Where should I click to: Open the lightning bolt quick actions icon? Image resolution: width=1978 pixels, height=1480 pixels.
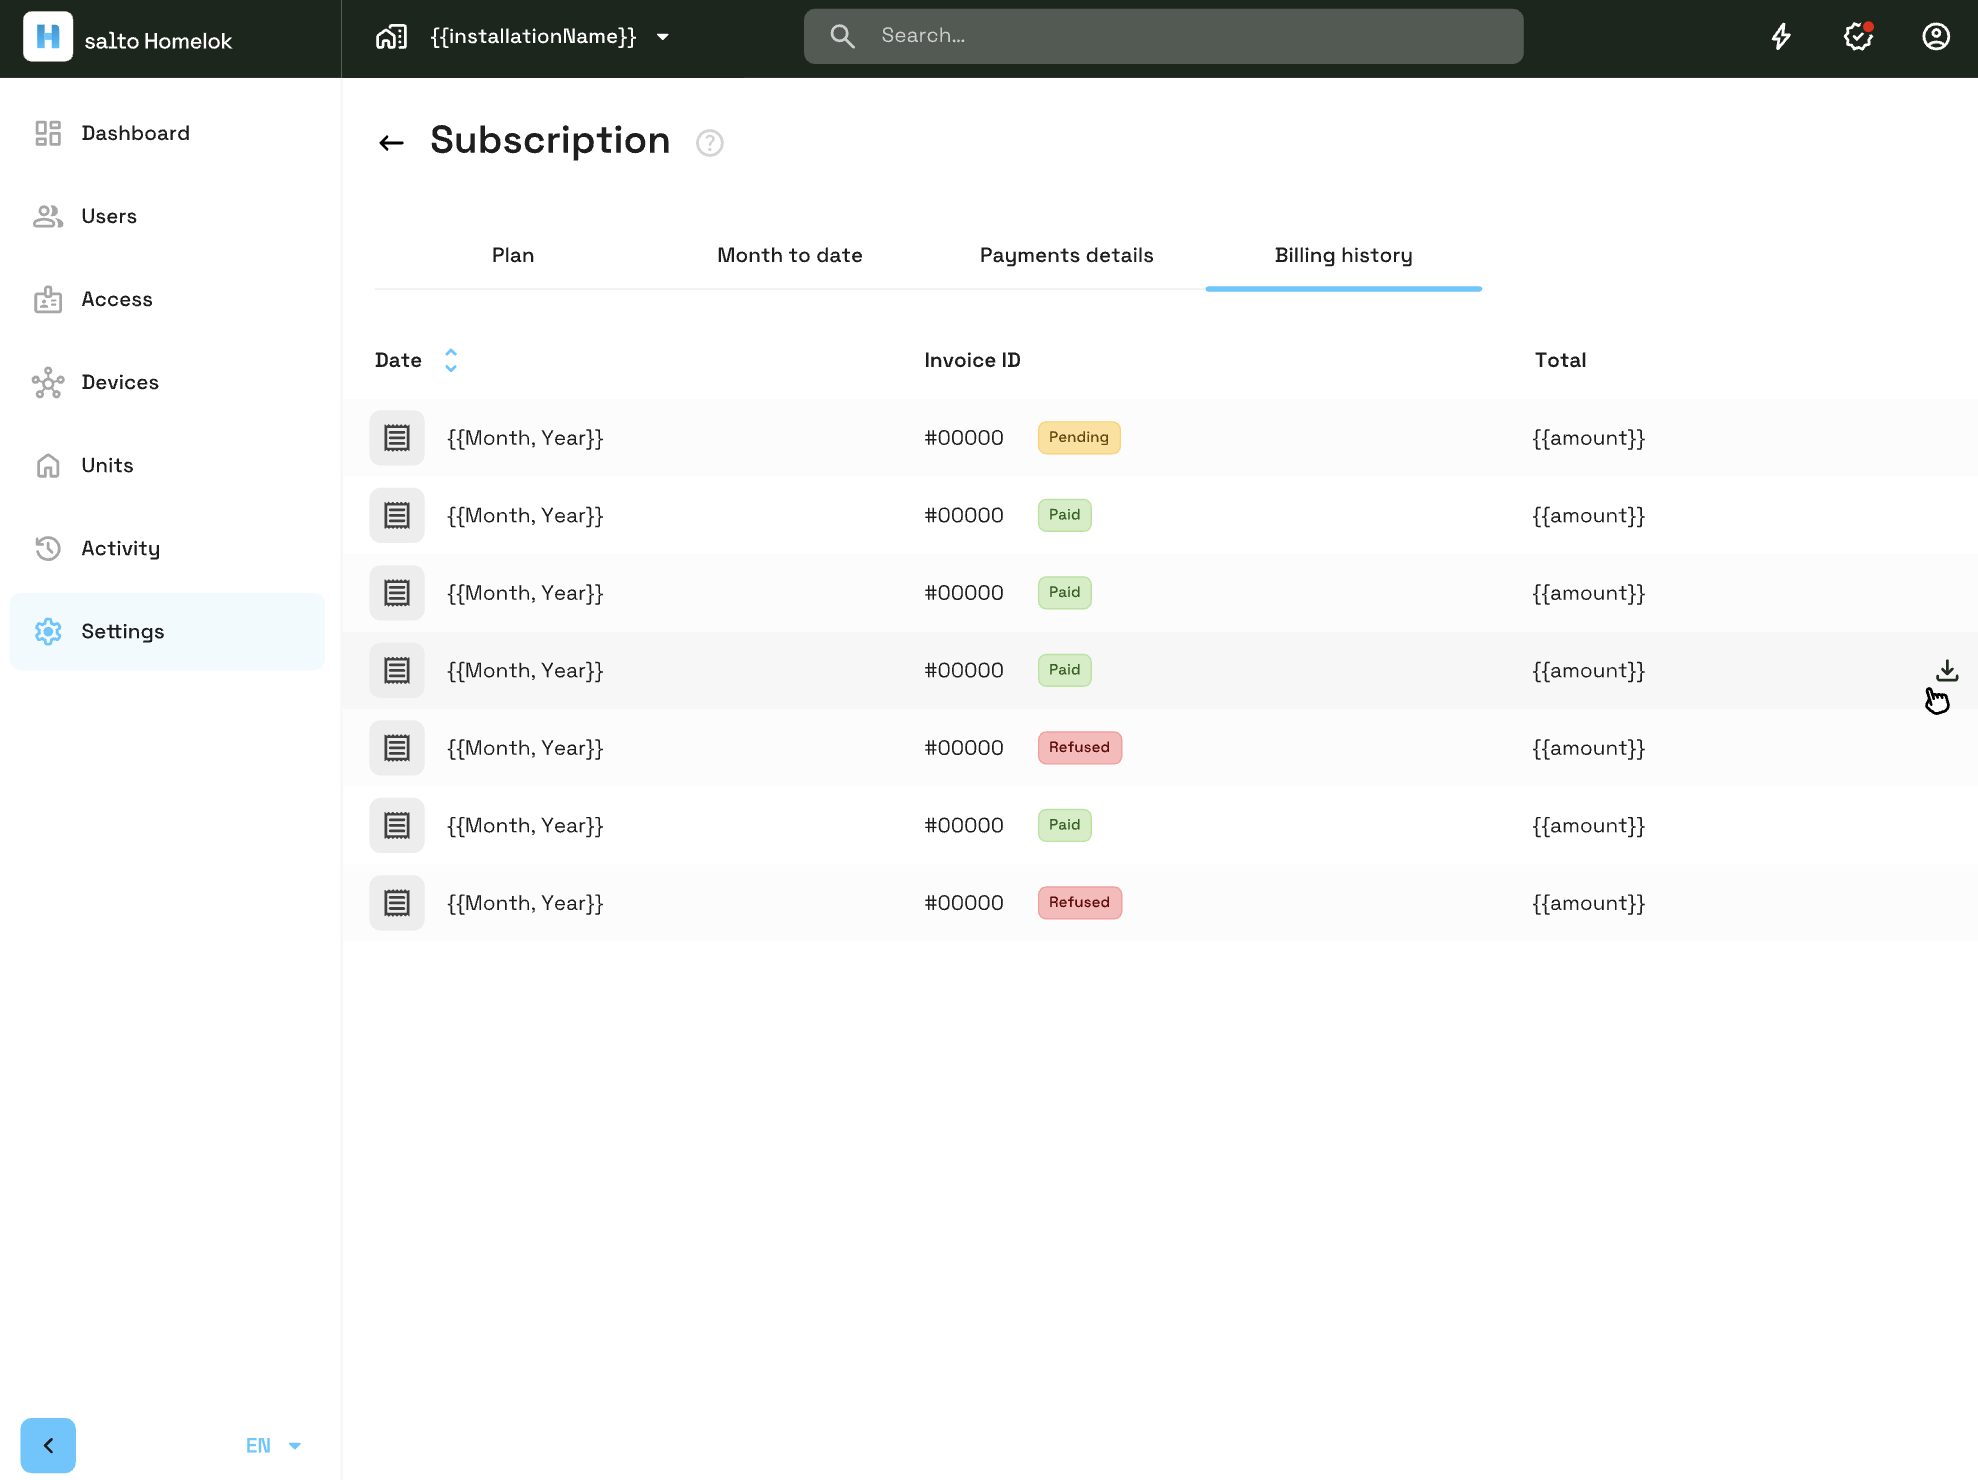tap(1781, 37)
